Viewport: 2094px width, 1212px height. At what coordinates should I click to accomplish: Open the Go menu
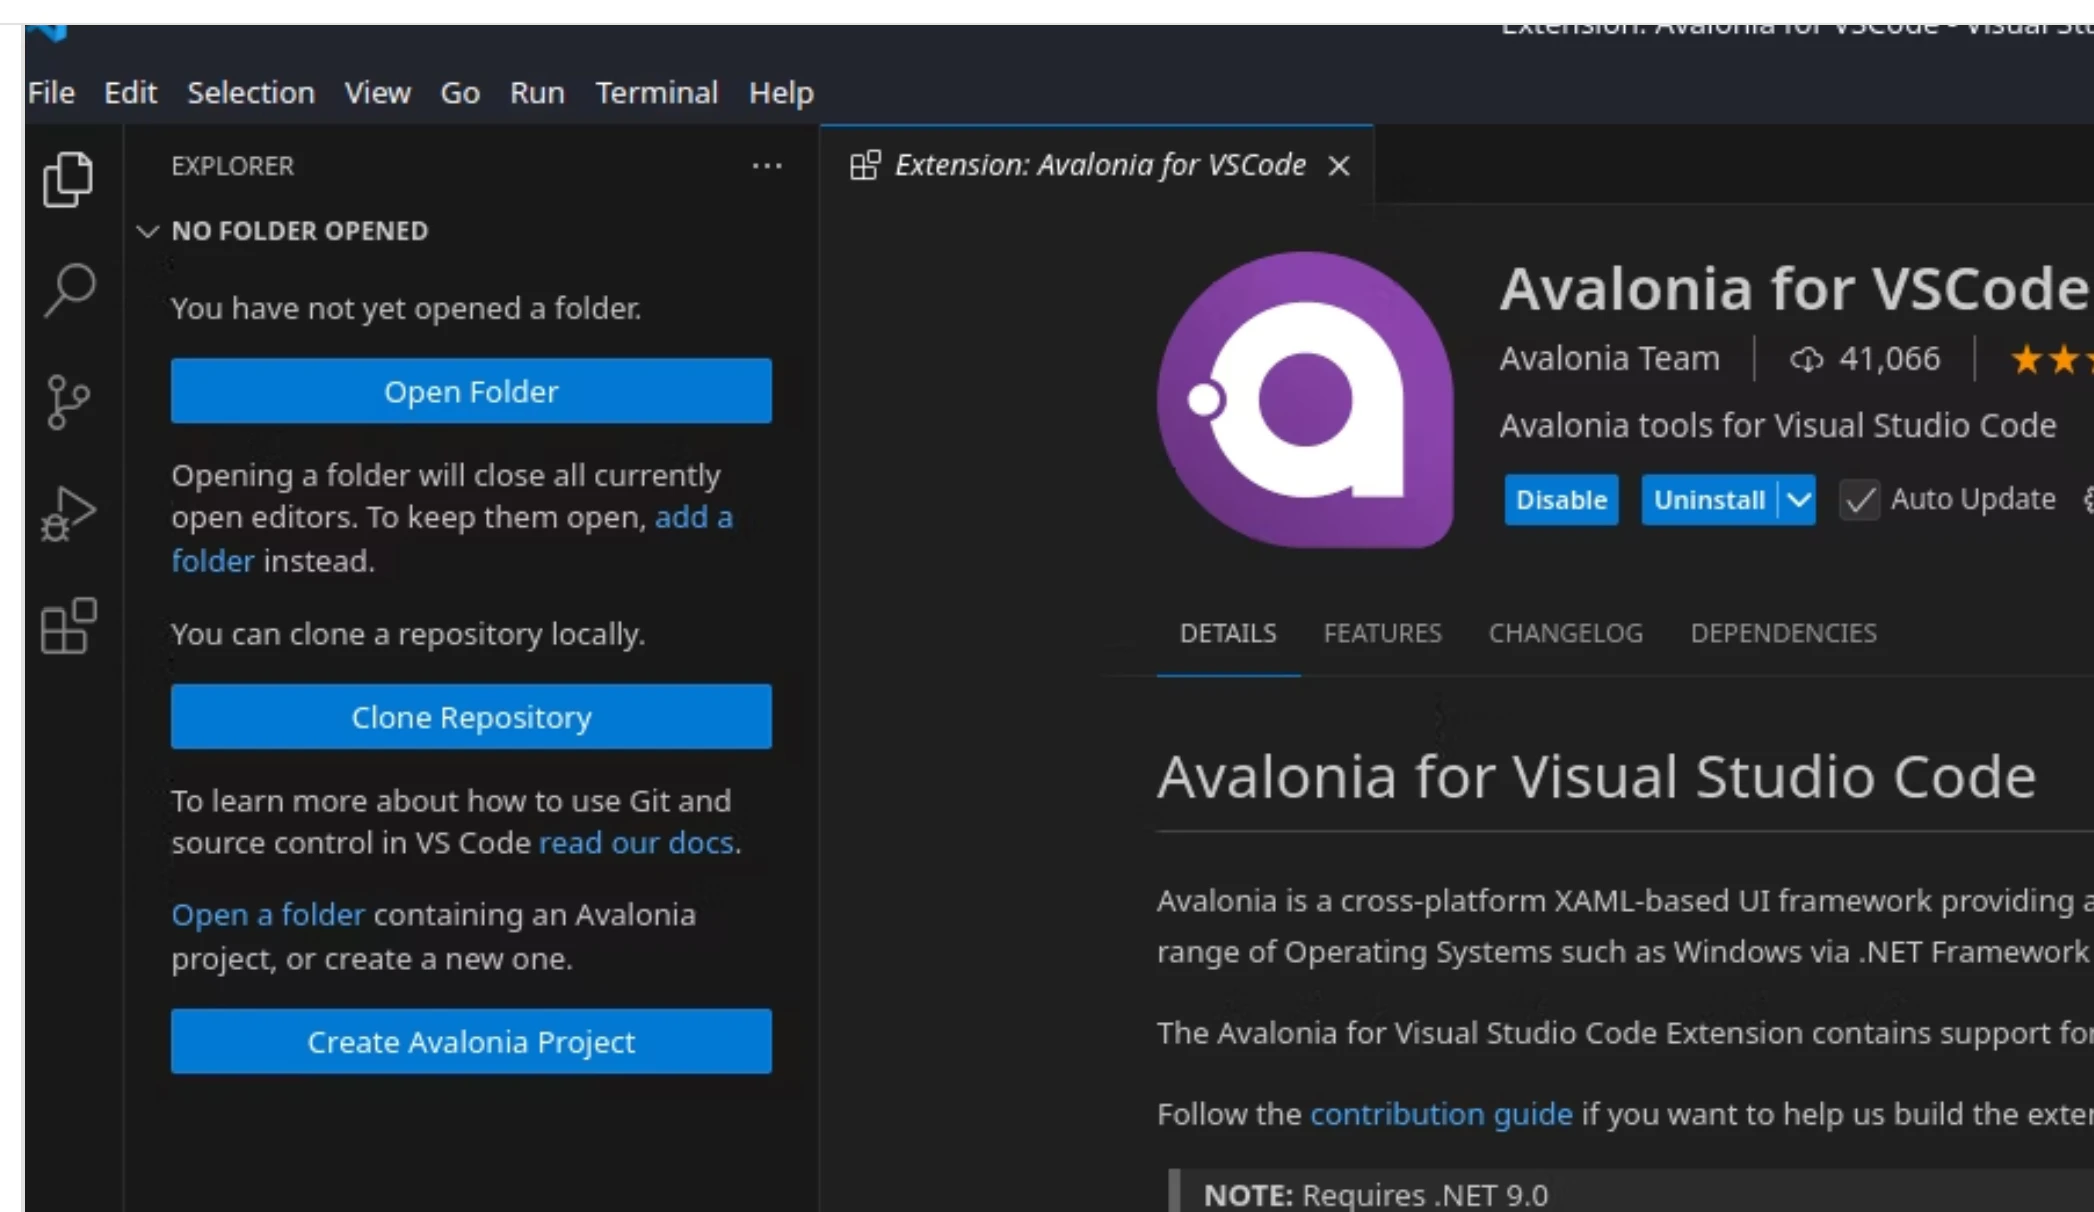pos(460,93)
